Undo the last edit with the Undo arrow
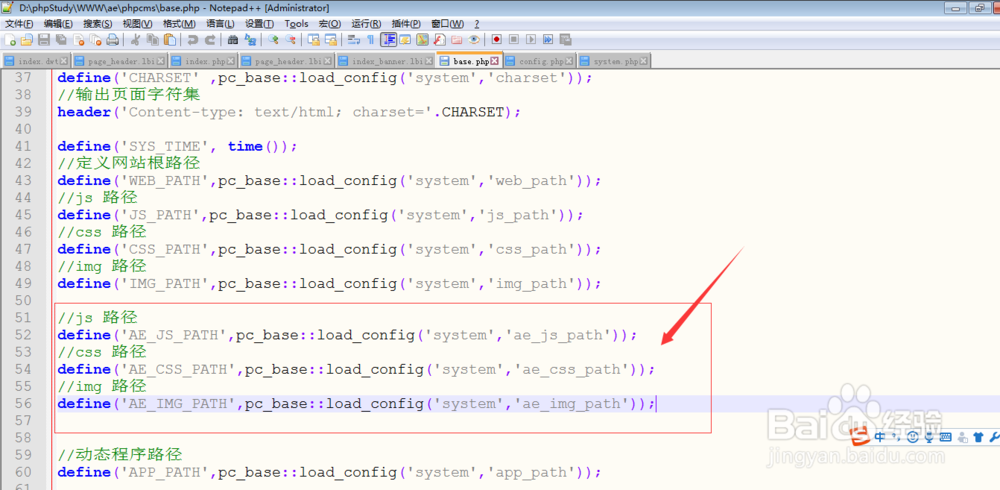Image resolution: width=1000 pixels, height=490 pixels. tap(192, 40)
